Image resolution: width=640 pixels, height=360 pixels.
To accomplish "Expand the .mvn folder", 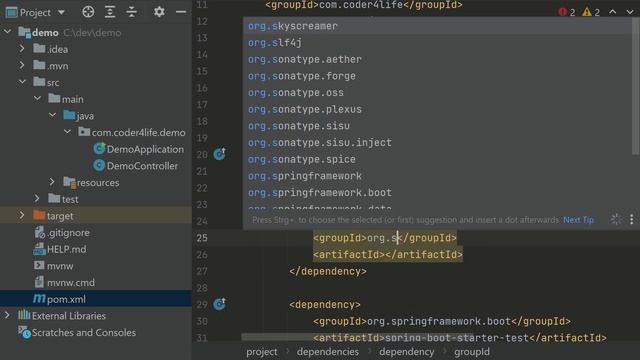I will [x=22, y=65].
